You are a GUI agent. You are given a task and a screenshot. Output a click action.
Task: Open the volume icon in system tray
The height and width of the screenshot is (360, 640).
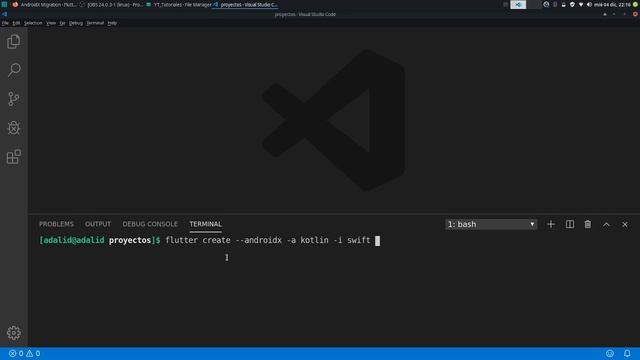pos(589,4)
